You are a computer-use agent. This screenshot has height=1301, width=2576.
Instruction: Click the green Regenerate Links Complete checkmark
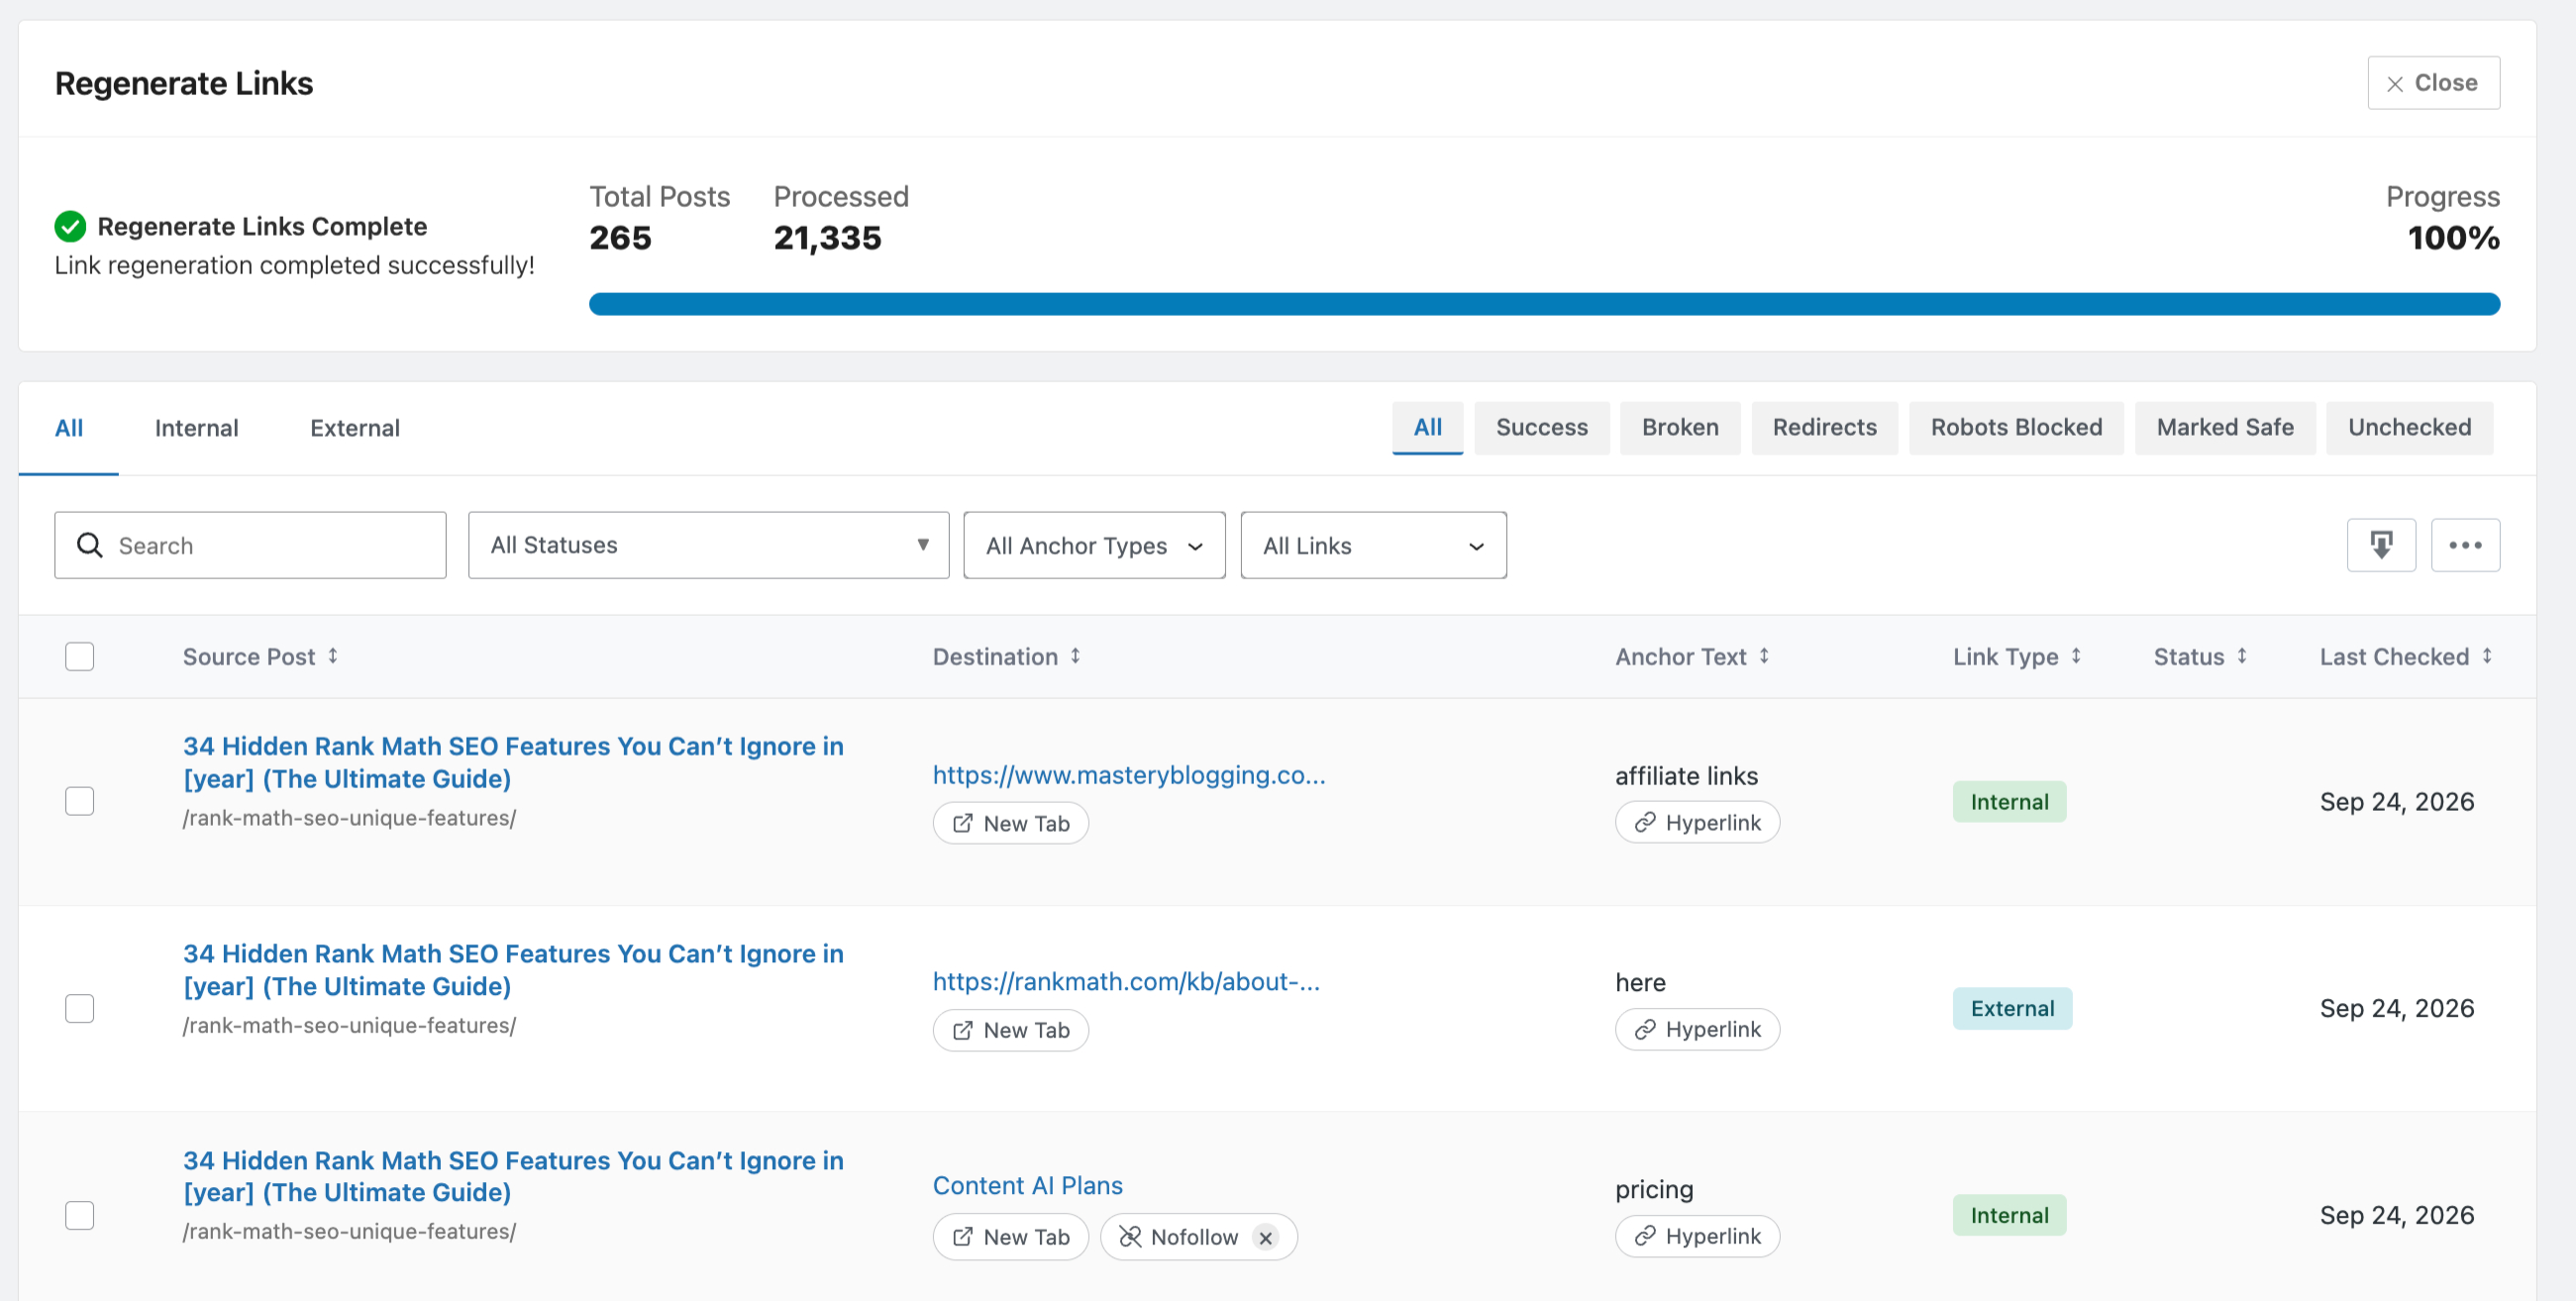tap(70, 226)
